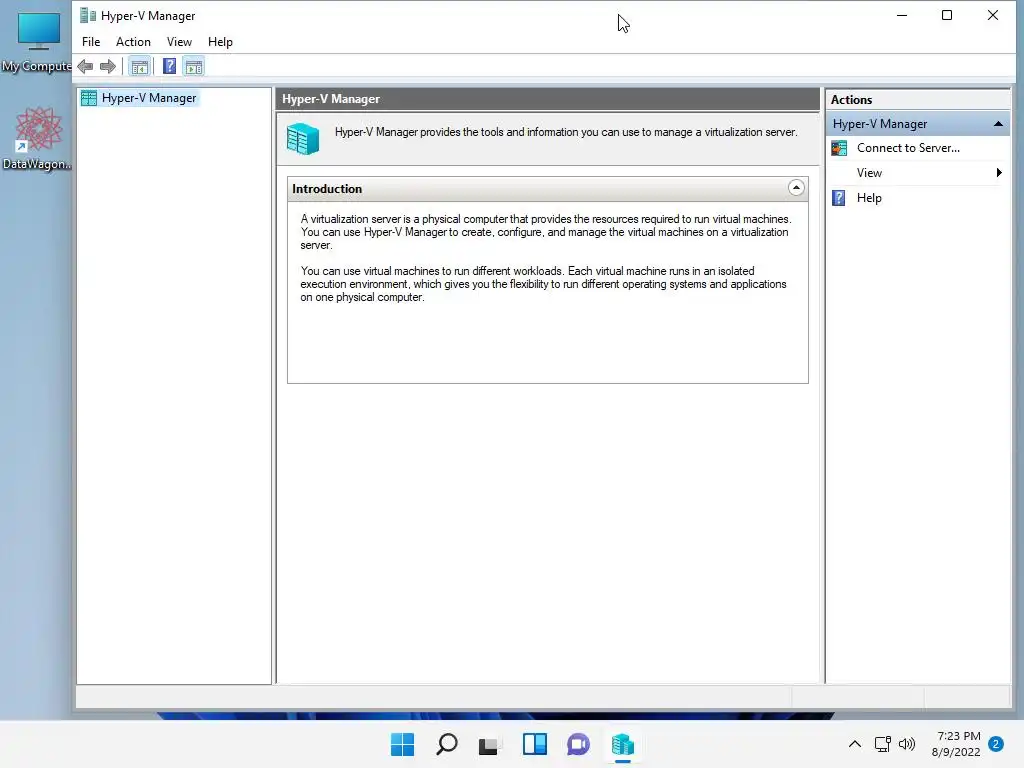Image resolution: width=1024 pixels, height=768 pixels.
Task: Click the Hyper-V server icon in the overview
Action: 303,138
